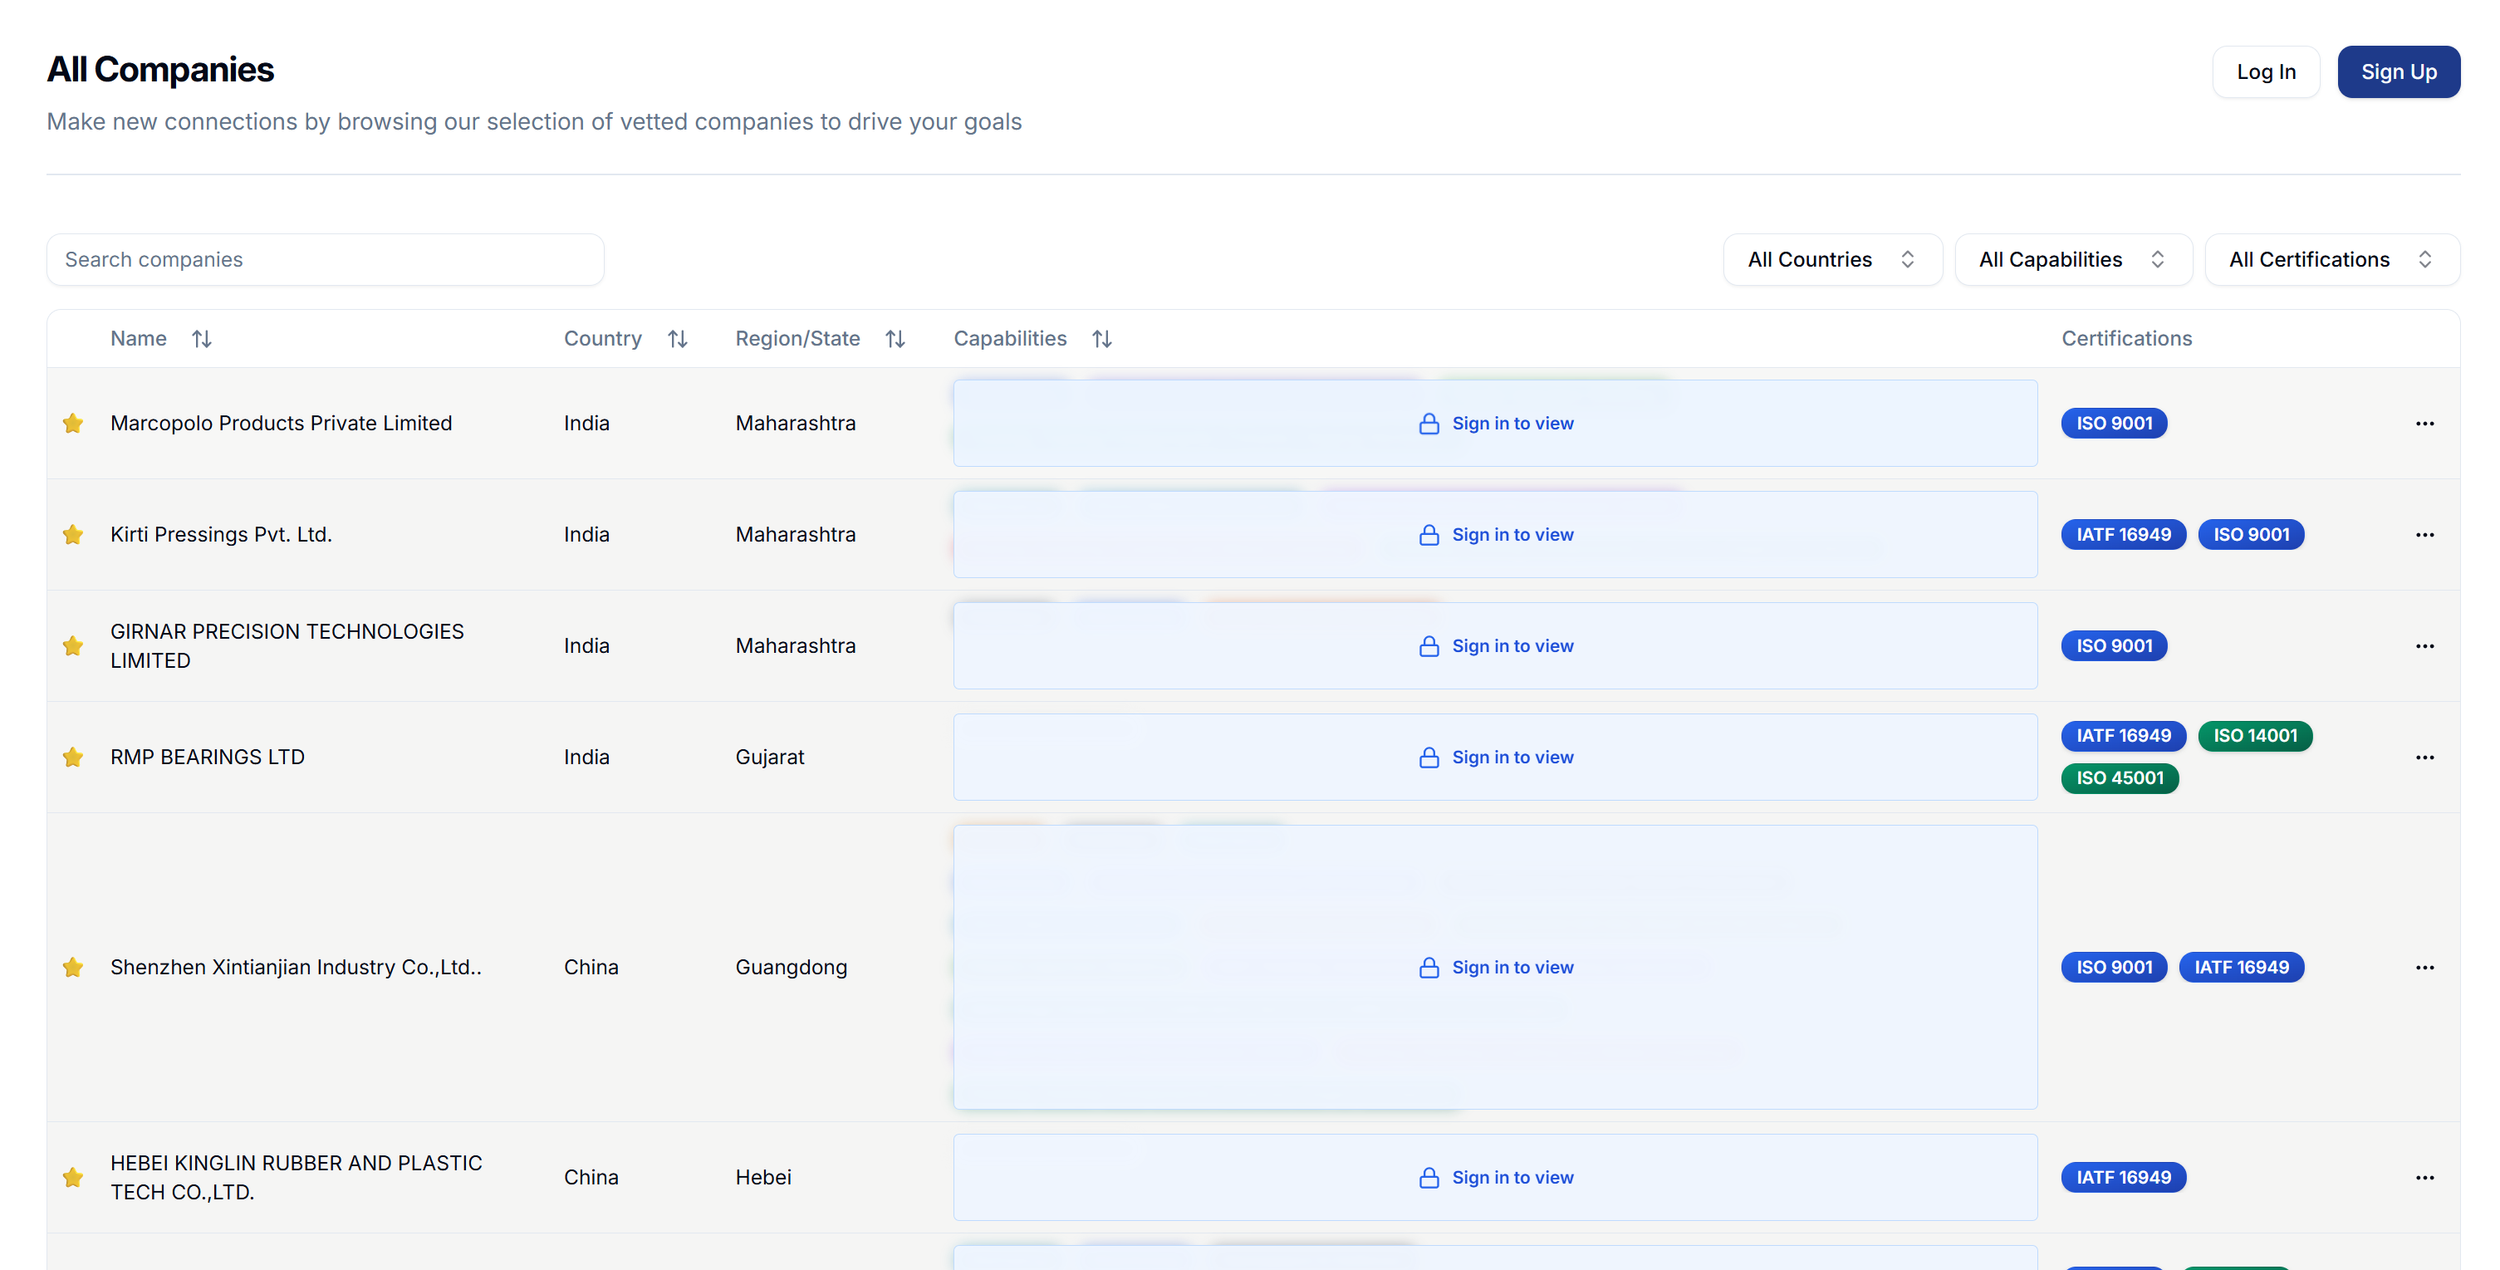
Task: Click lock icon in RMP BEARINGS capabilities
Action: click(x=1428, y=757)
